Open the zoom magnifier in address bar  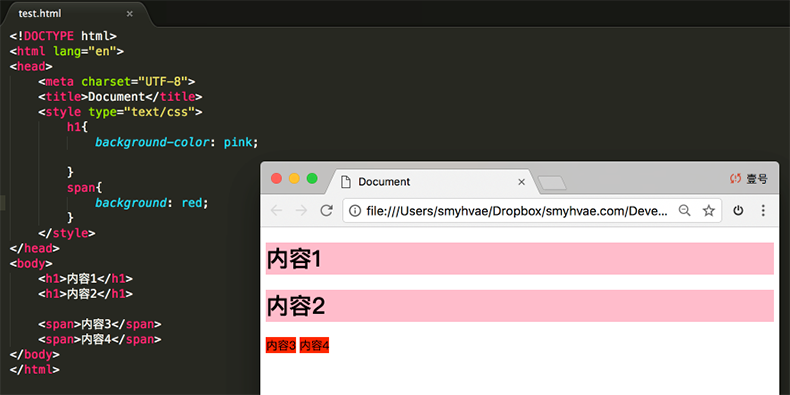click(684, 211)
